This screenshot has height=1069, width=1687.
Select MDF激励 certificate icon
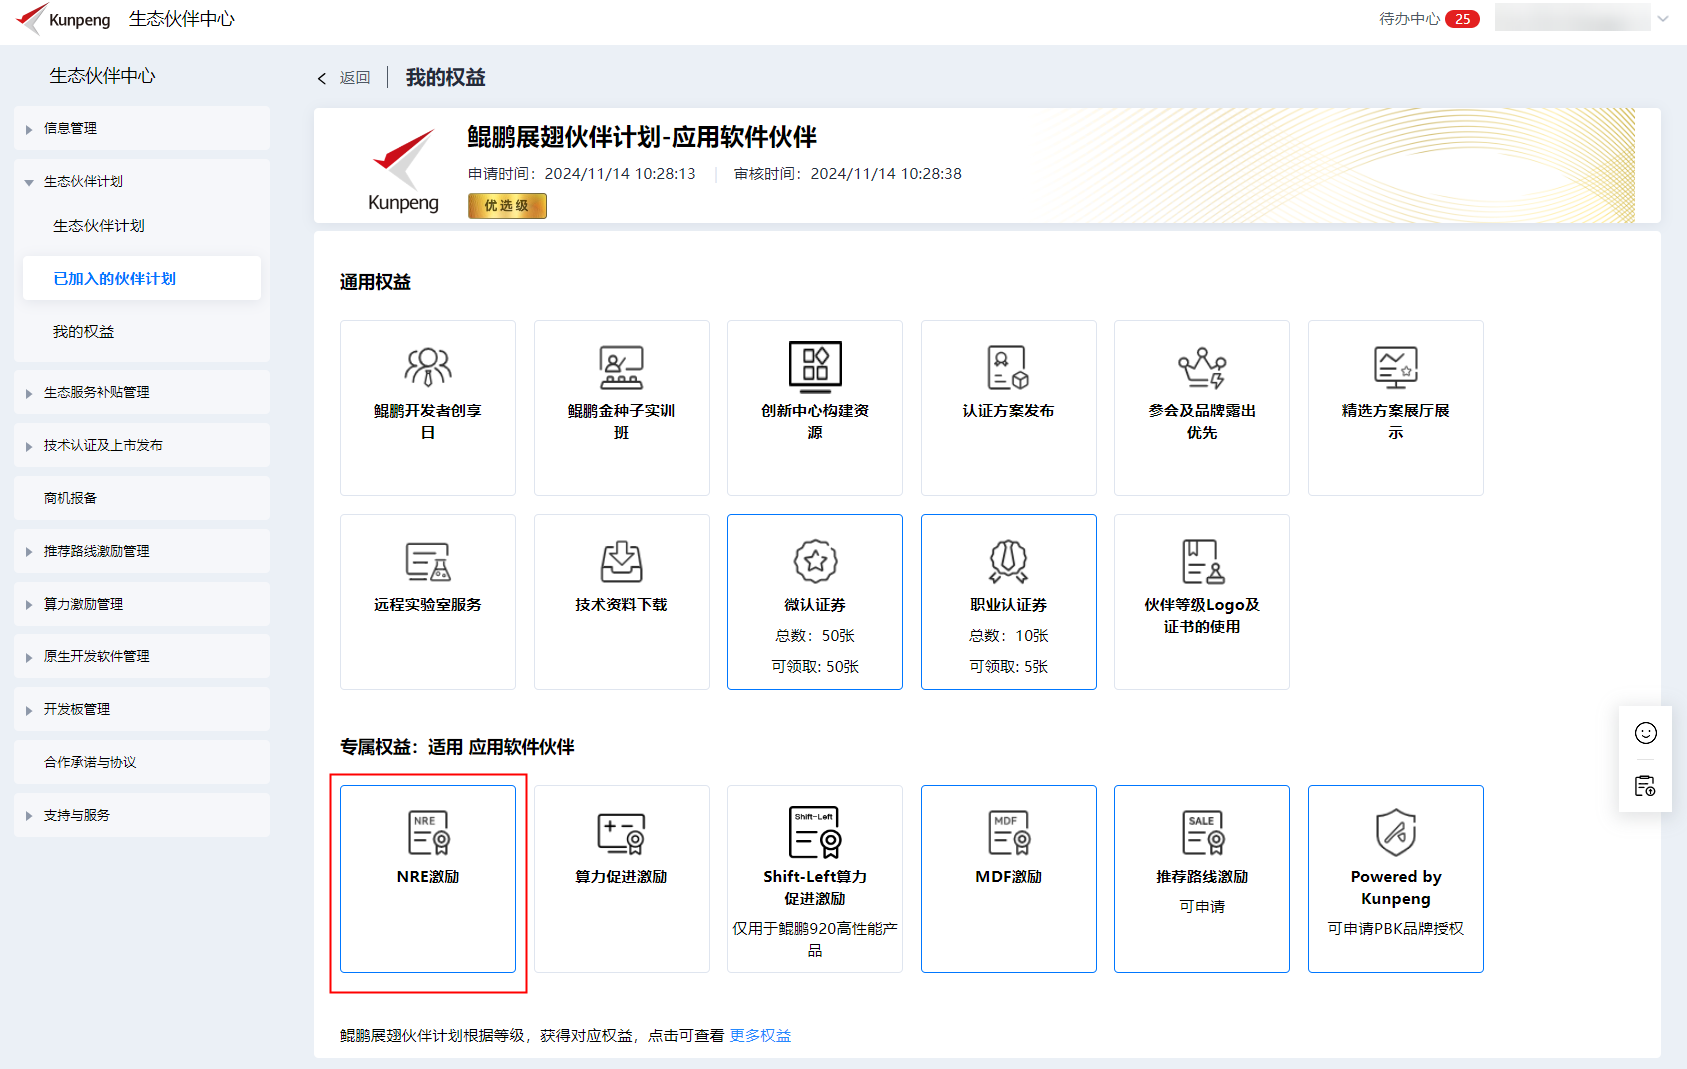(1008, 832)
